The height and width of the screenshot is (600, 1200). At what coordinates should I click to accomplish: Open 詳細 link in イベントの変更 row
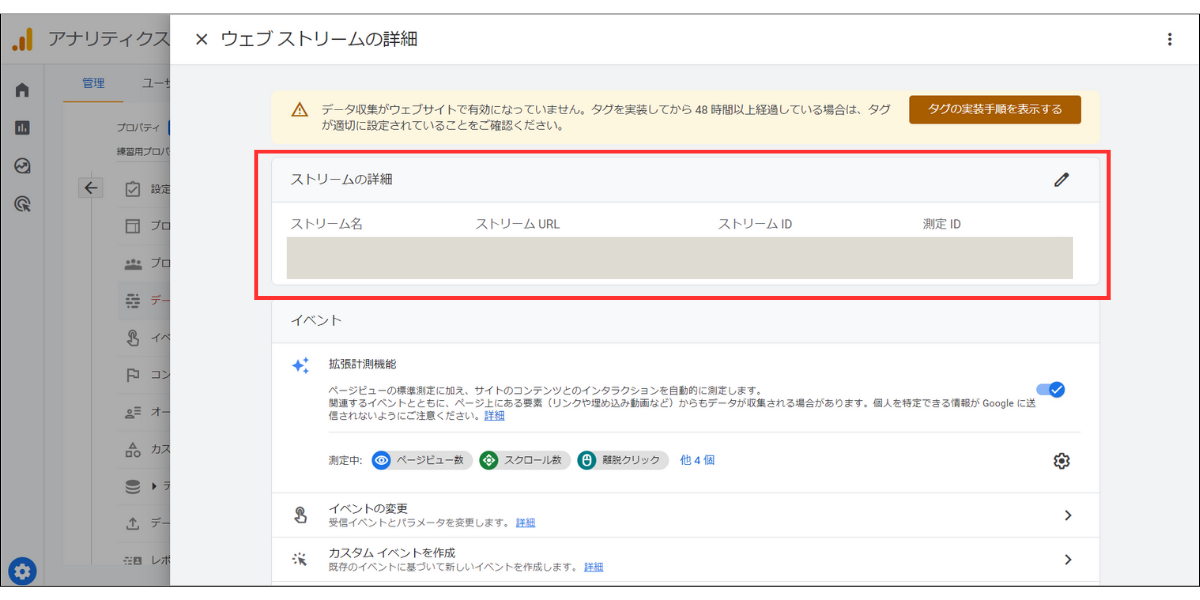525,523
